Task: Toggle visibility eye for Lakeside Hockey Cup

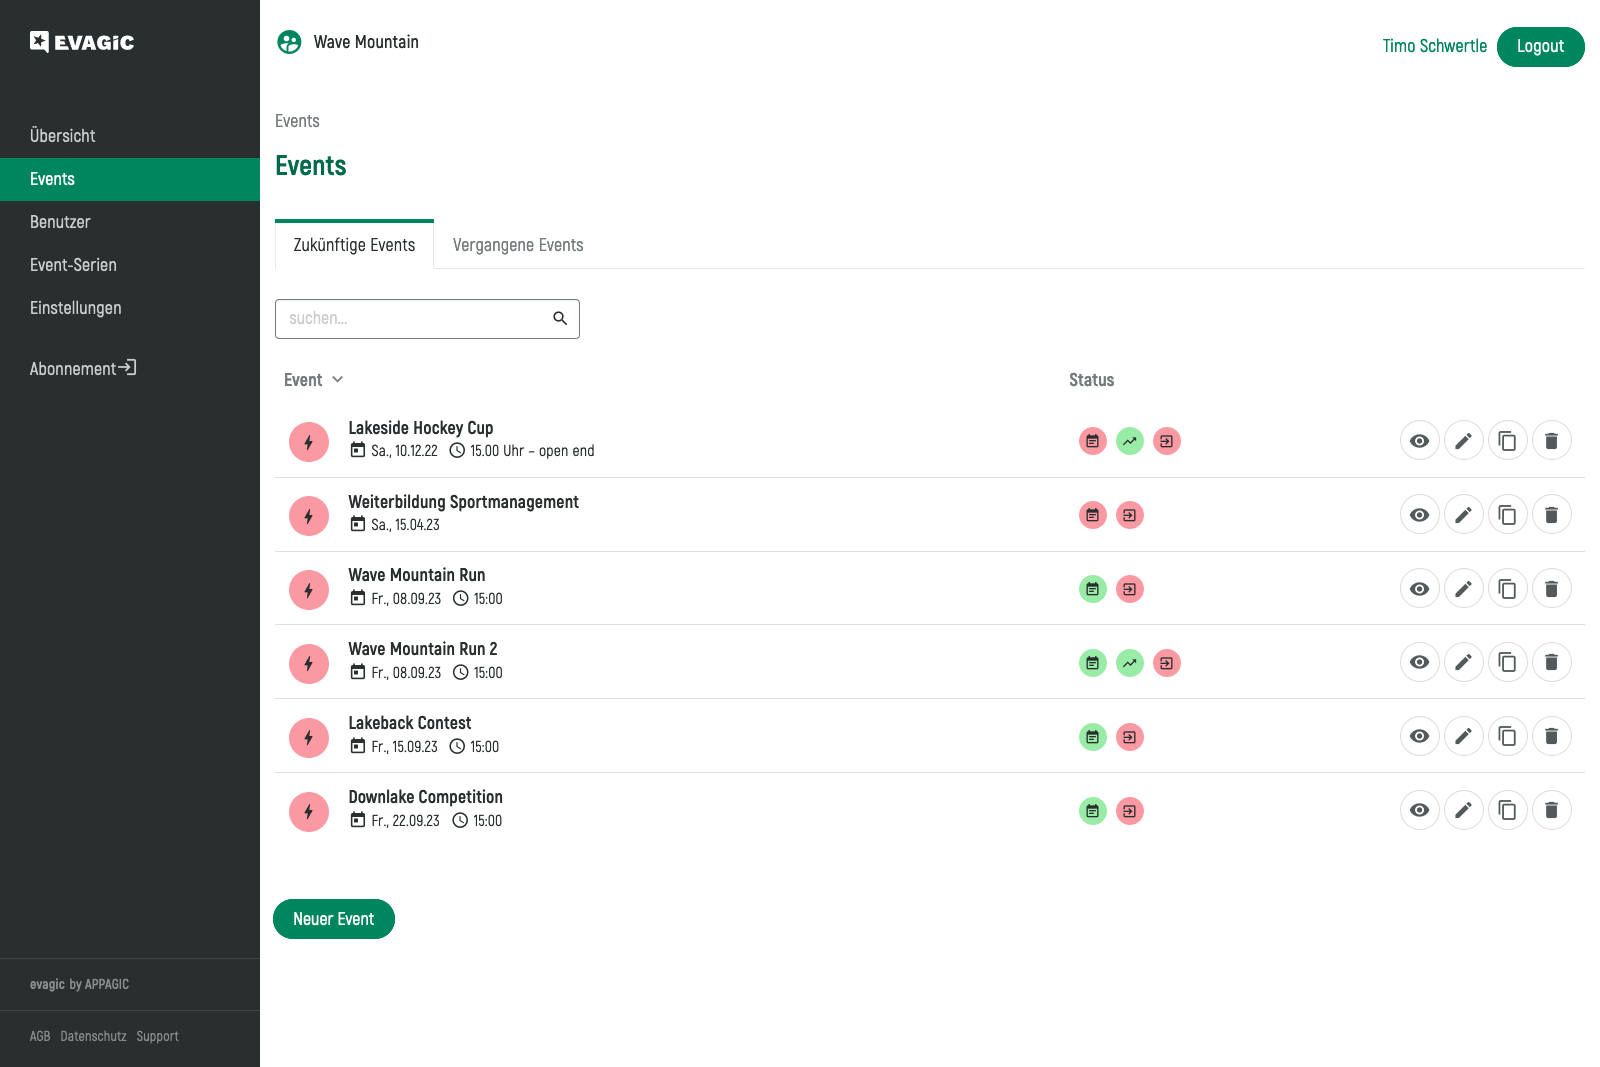Action: [x=1419, y=441]
